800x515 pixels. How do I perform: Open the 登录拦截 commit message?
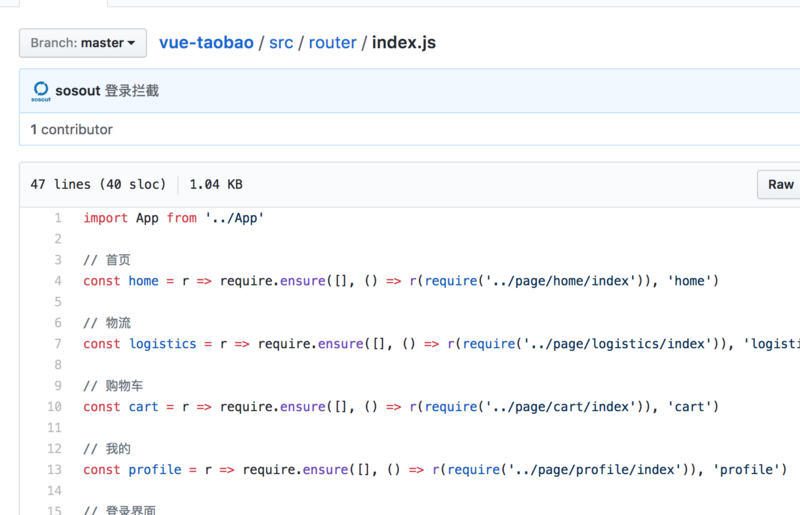click(x=132, y=91)
